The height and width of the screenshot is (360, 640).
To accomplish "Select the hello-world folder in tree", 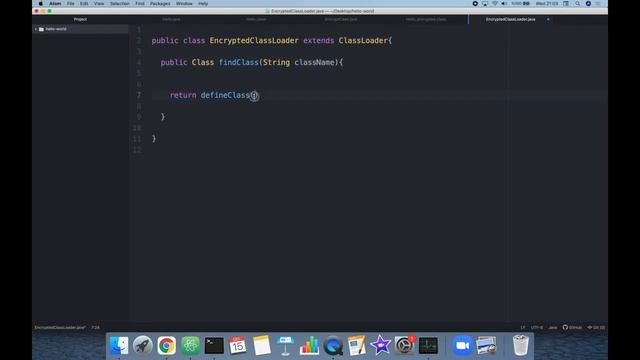I will click(x=56, y=29).
